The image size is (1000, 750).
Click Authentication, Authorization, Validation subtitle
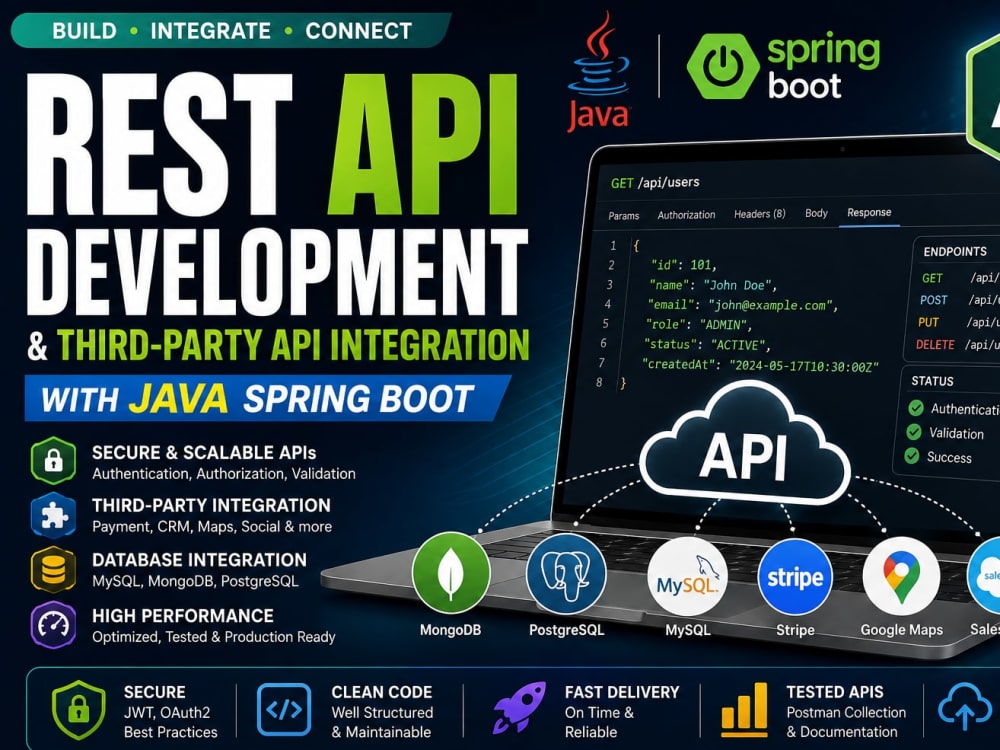(x=224, y=474)
